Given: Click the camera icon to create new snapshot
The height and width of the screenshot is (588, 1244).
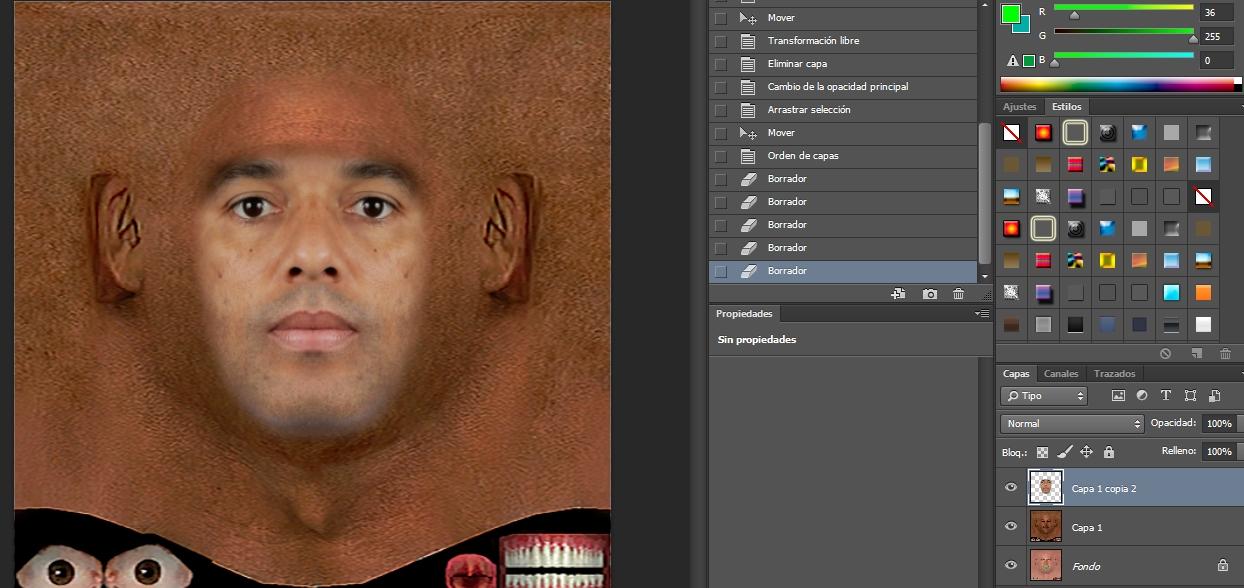Looking at the screenshot, I should [x=930, y=294].
